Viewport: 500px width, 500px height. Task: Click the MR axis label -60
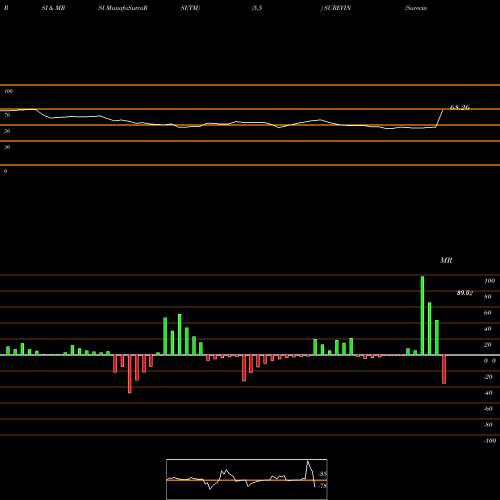pyautogui.click(x=488, y=409)
